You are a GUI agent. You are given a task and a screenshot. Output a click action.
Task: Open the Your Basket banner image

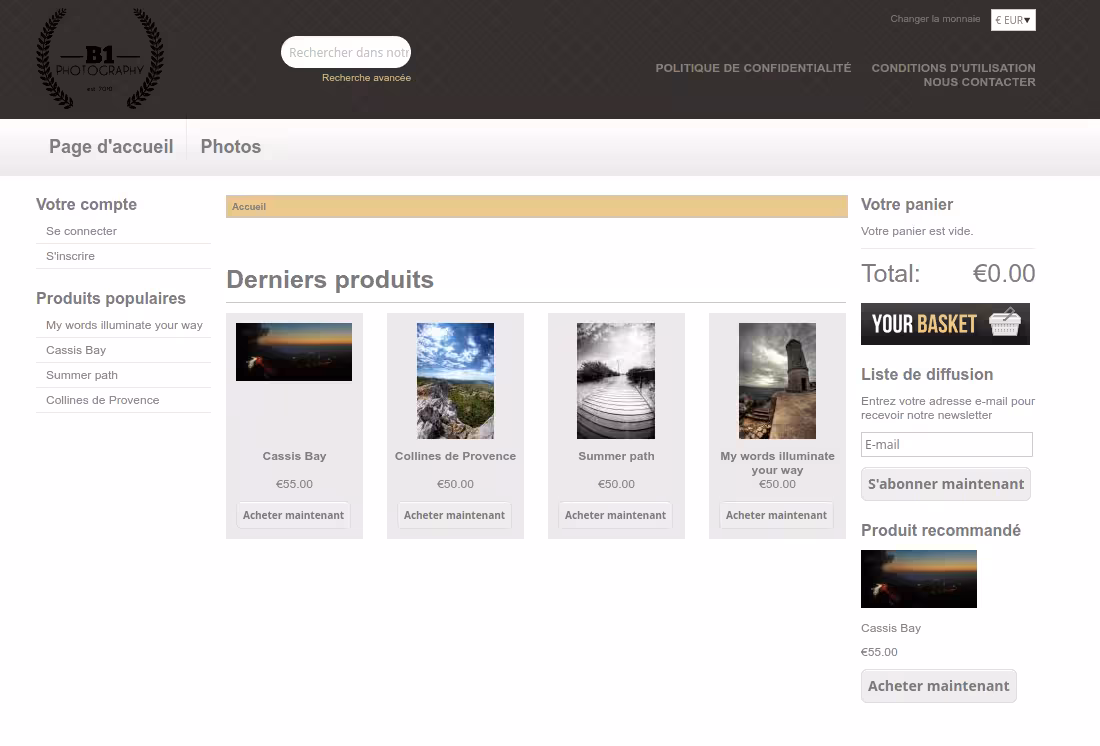click(x=945, y=324)
